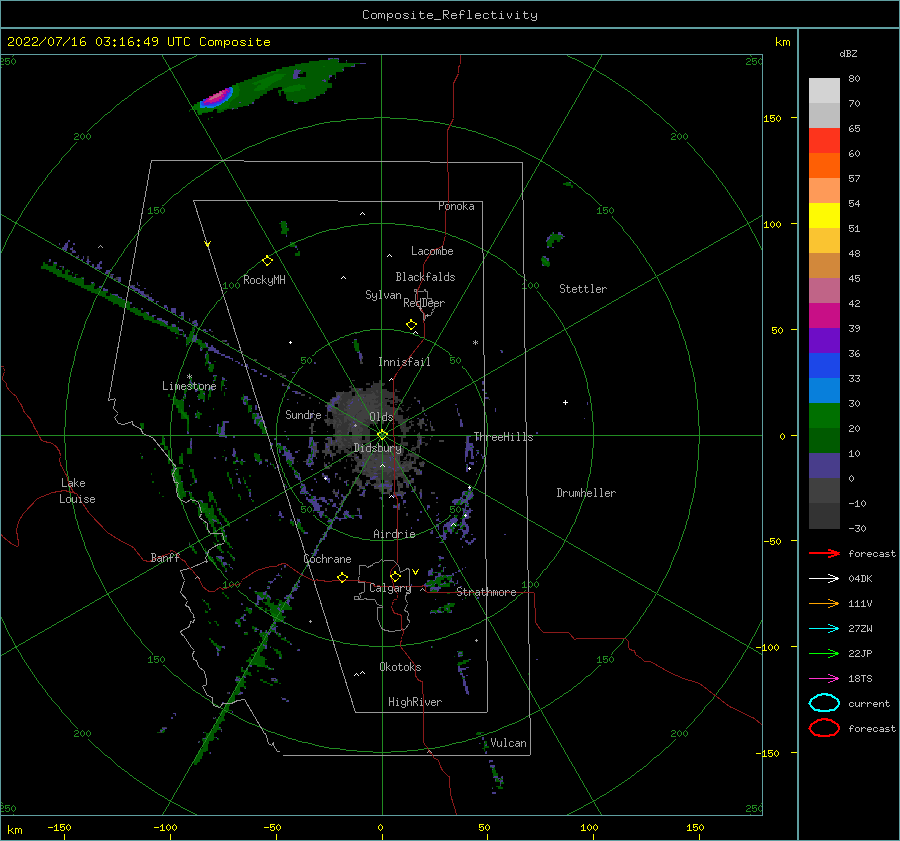Click the white plus marker east of ThreeHills

coord(565,402)
